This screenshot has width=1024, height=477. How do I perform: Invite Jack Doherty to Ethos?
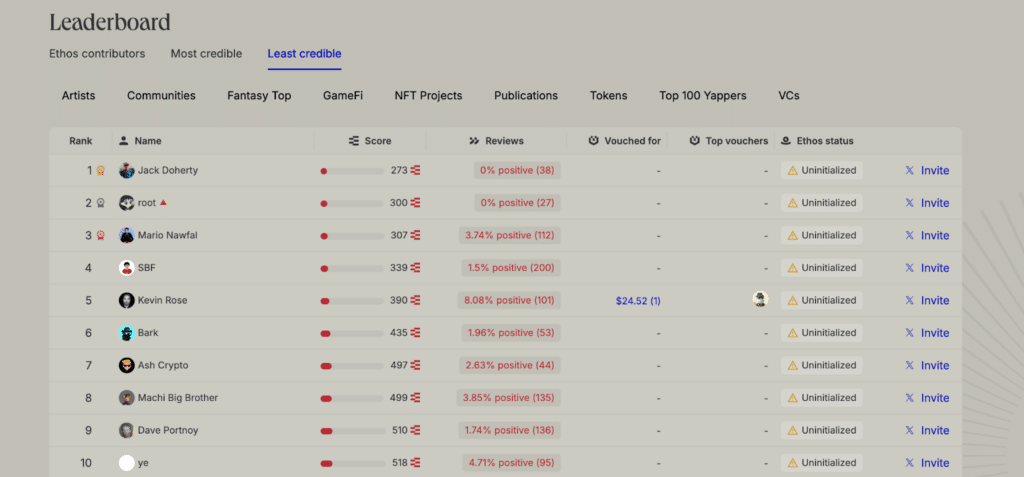click(x=935, y=171)
